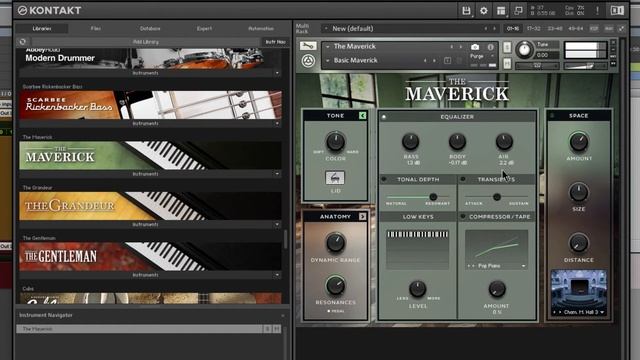Click the refresh libraries icon
The width and height of the screenshot is (640, 360).
[22, 42]
